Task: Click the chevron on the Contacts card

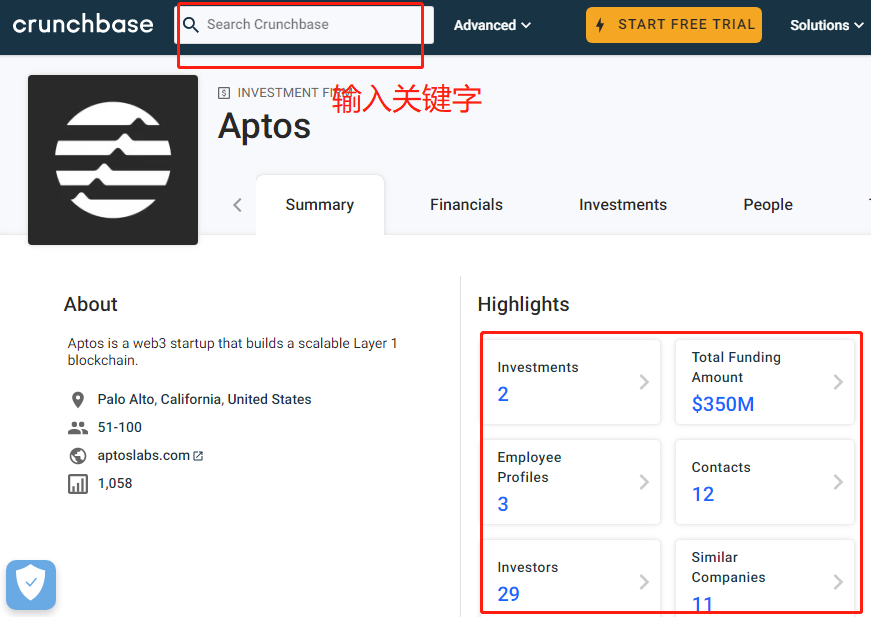Action: tap(838, 482)
